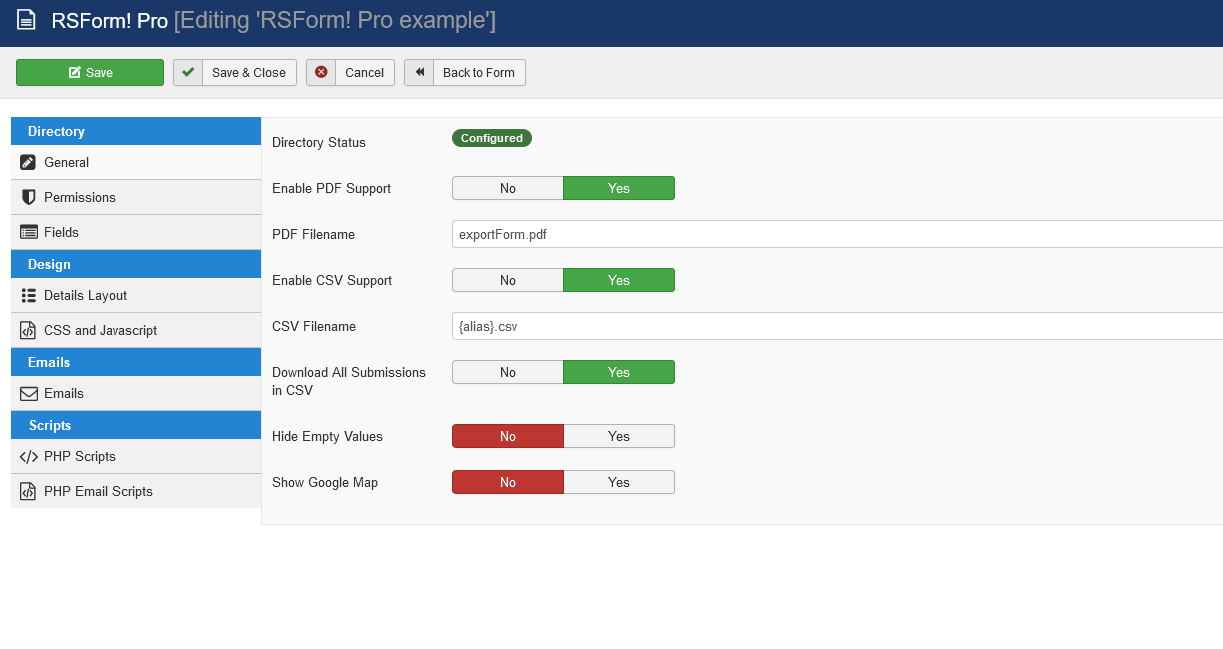Open the Details Layout tab
Image resolution: width=1223 pixels, height=649 pixels.
click(x=136, y=295)
